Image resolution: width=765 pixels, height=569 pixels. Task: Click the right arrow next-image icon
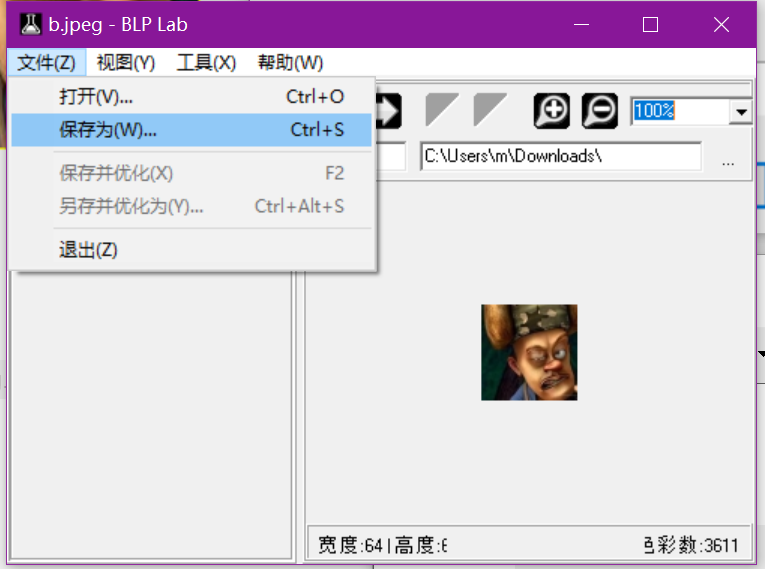[388, 111]
